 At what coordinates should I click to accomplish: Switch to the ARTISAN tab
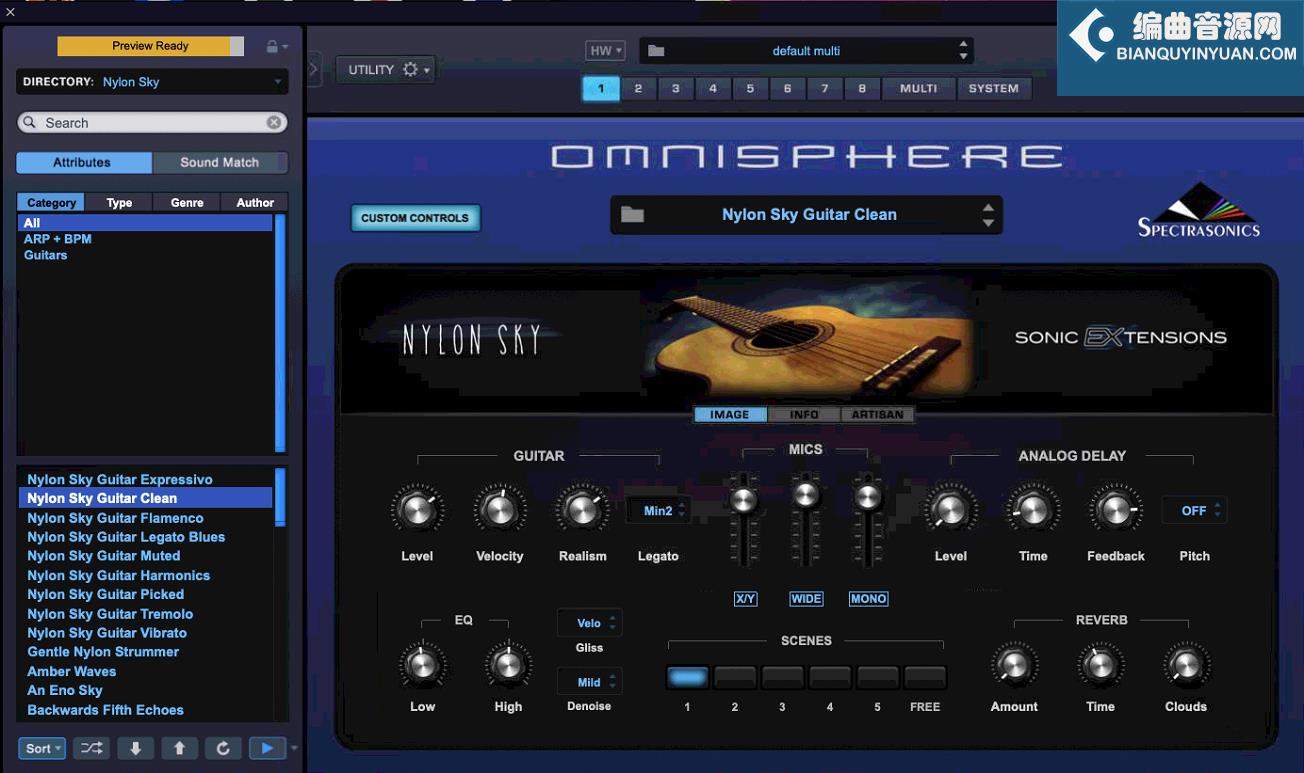pos(877,415)
